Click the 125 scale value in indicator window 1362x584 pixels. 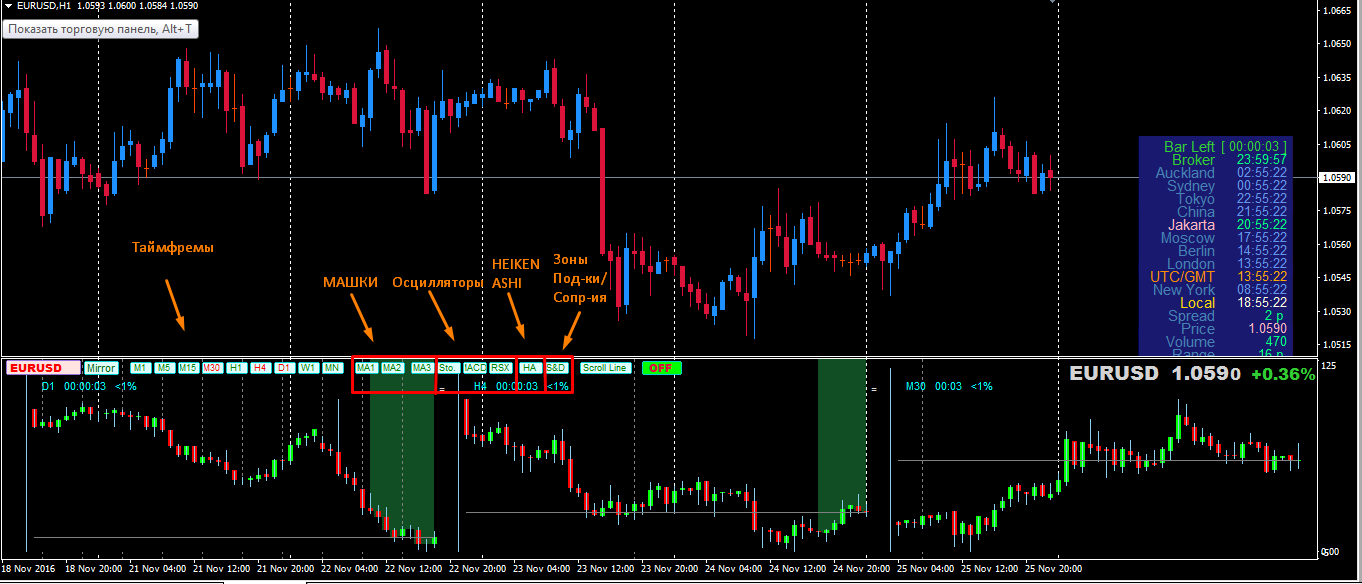[x=1329, y=367]
